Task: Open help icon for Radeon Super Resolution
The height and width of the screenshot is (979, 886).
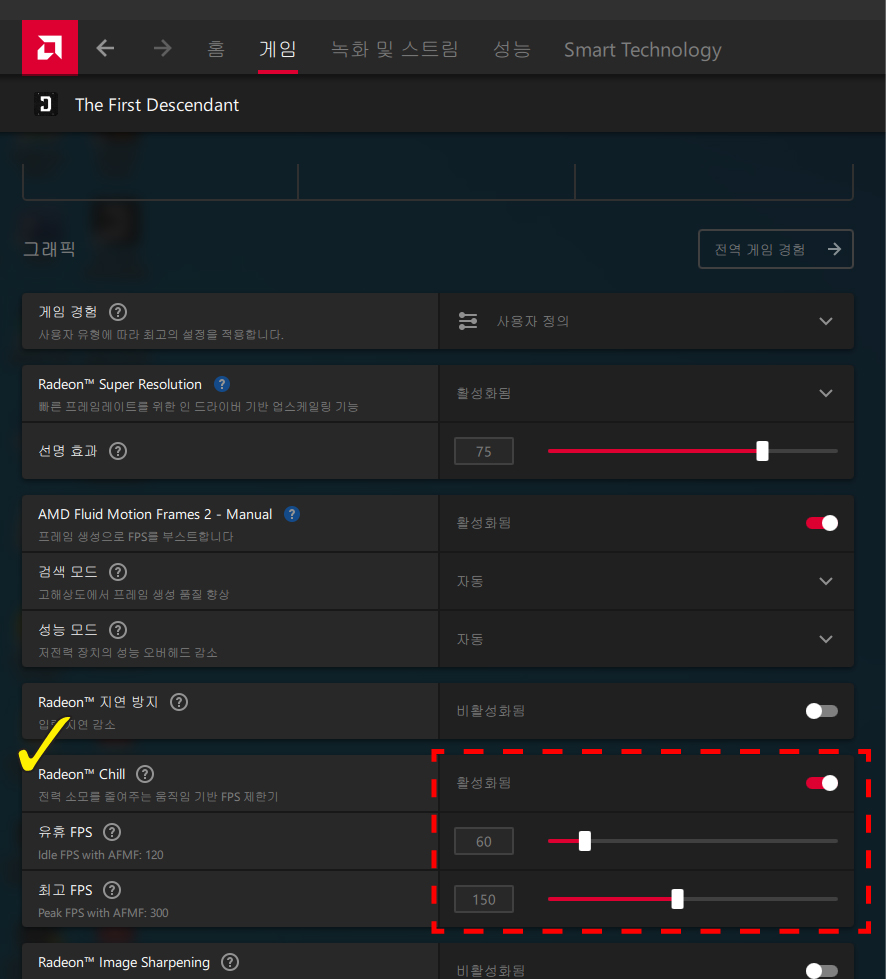Action: [x=222, y=384]
